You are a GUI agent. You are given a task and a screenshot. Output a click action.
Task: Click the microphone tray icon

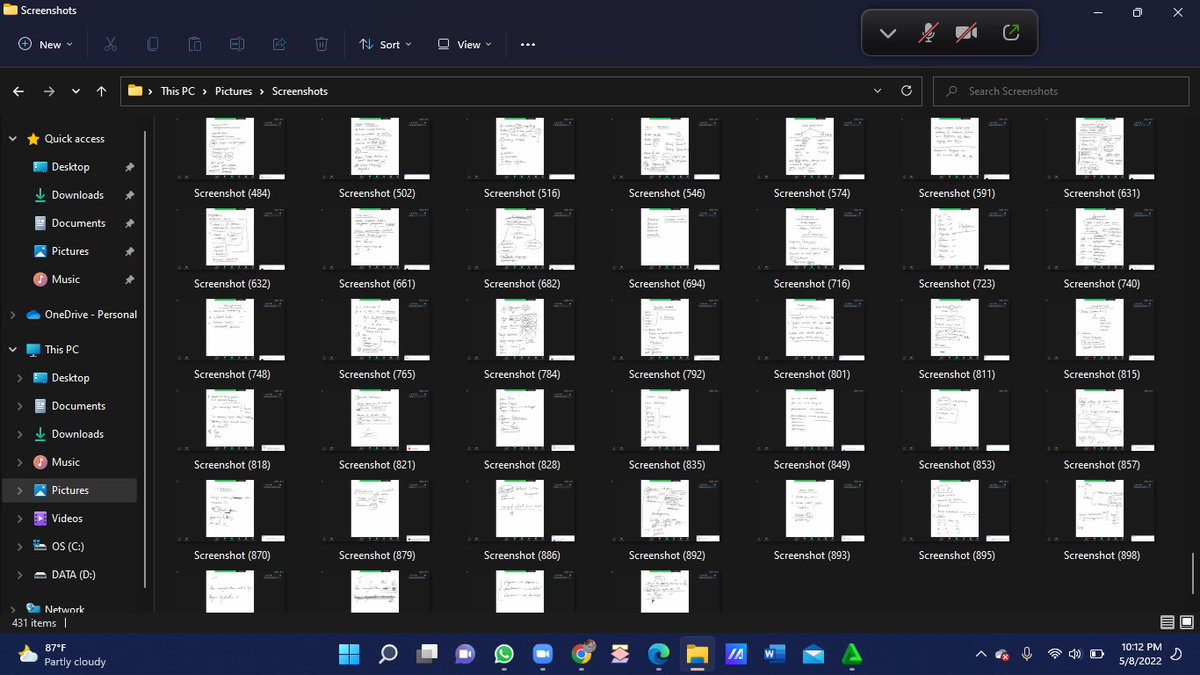(1027, 654)
